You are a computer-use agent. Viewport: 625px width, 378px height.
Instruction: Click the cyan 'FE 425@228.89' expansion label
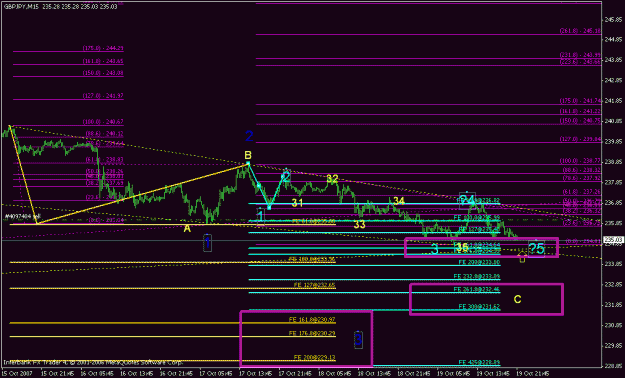coord(479,362)
